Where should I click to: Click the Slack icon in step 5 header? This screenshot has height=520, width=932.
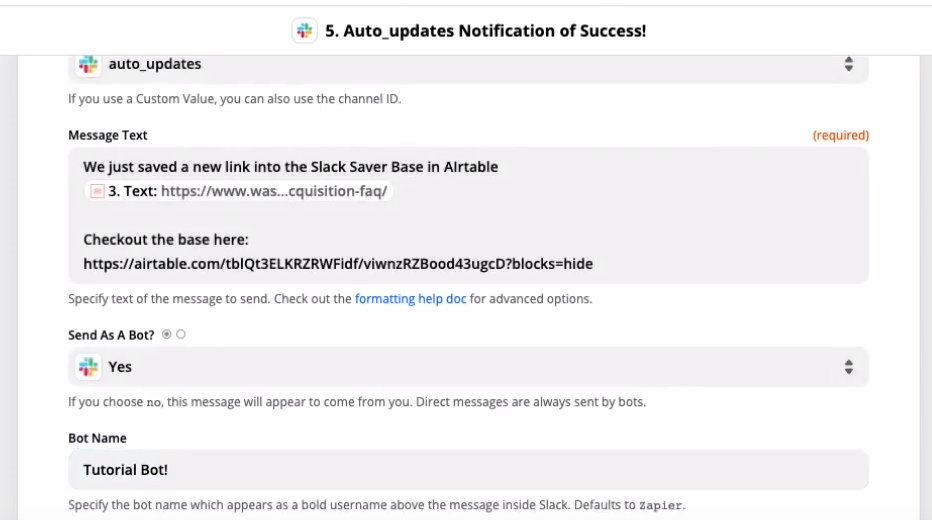tap(304, 30)
